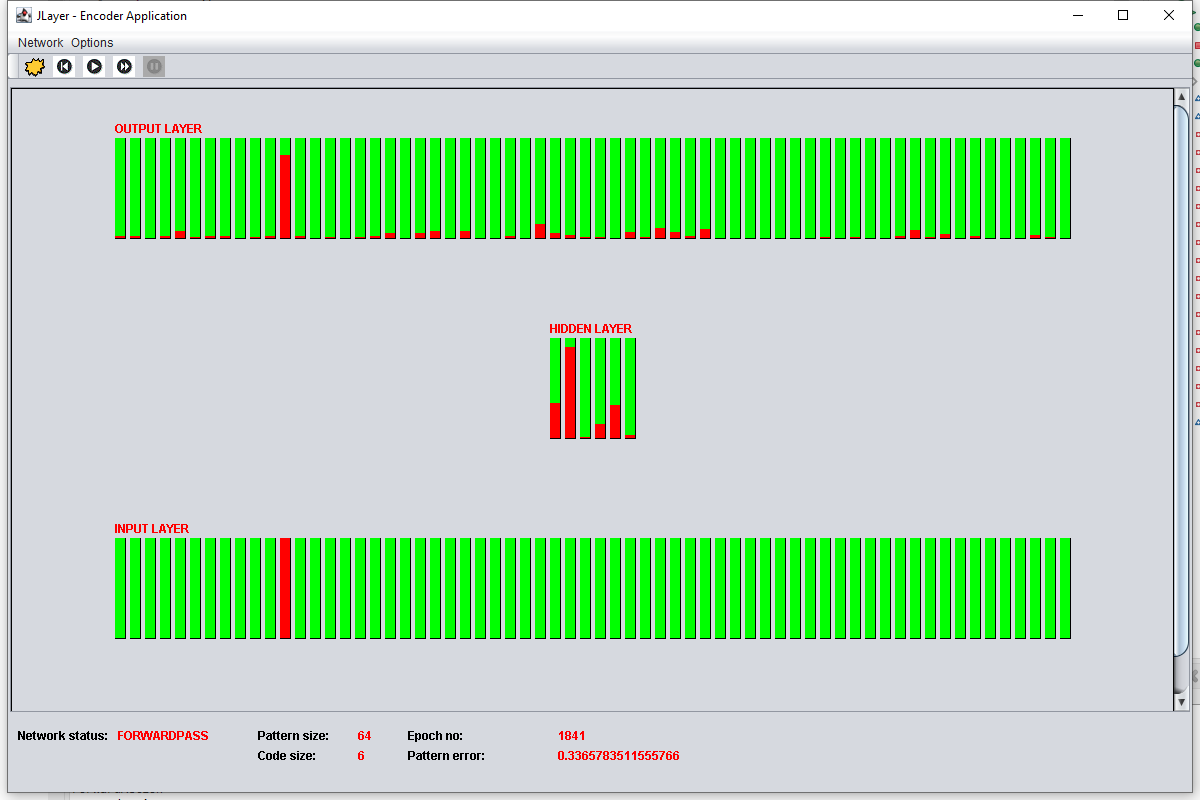Click the vertical scrollbar down arrow
1200x800 pixels.
pyautogui.click(x=1181, y=702)
